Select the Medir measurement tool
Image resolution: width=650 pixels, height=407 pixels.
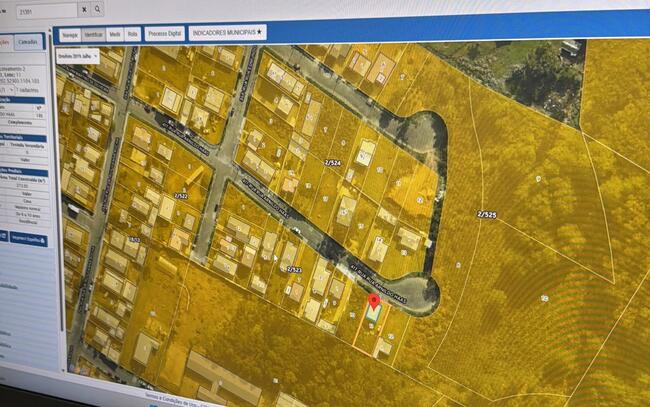115,34
